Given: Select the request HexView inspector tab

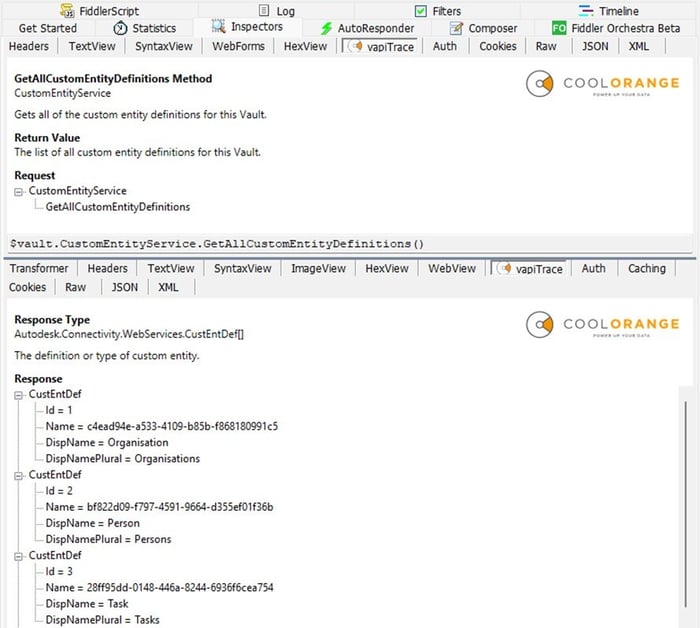Looking at the screenshot, I should (x=305, y=46).
